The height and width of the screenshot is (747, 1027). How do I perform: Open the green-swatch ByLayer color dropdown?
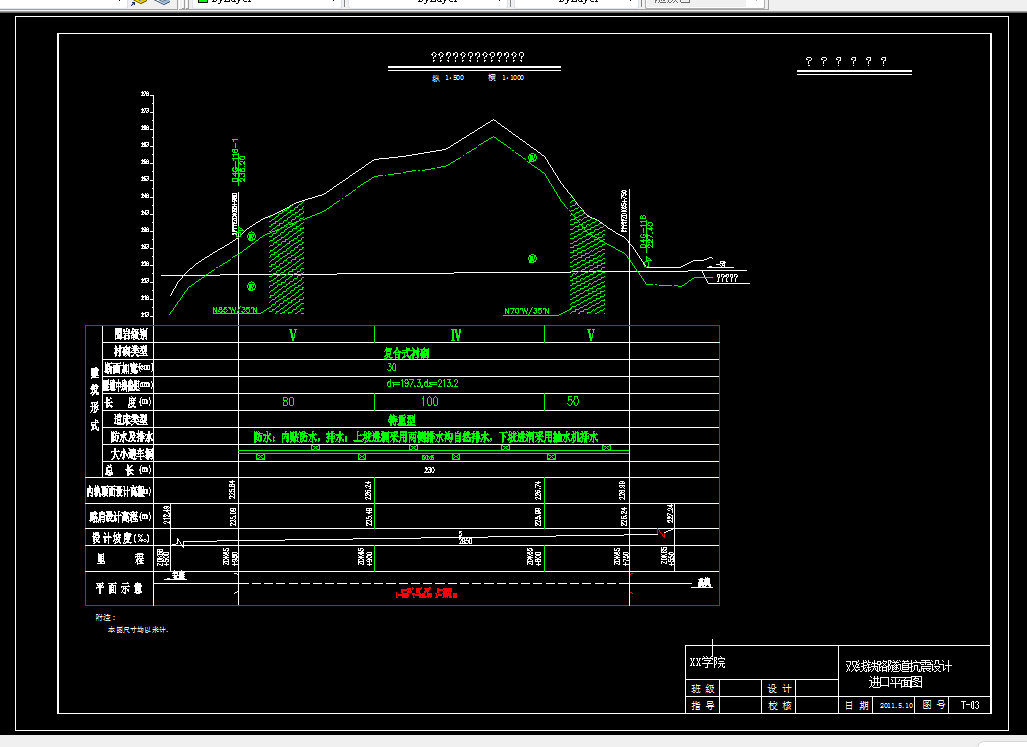267,2
